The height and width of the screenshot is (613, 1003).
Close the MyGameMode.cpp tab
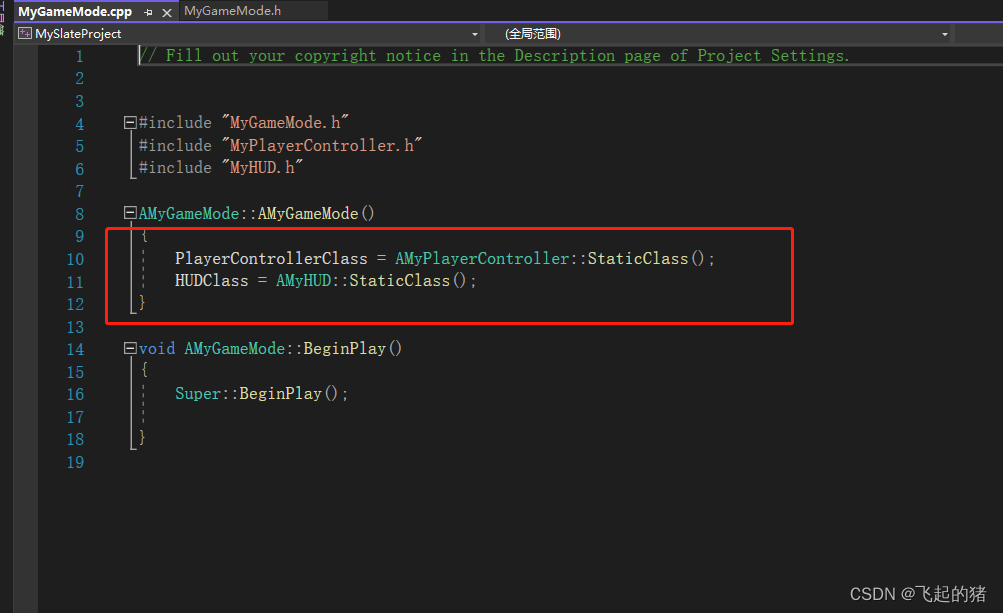[166, 13]
